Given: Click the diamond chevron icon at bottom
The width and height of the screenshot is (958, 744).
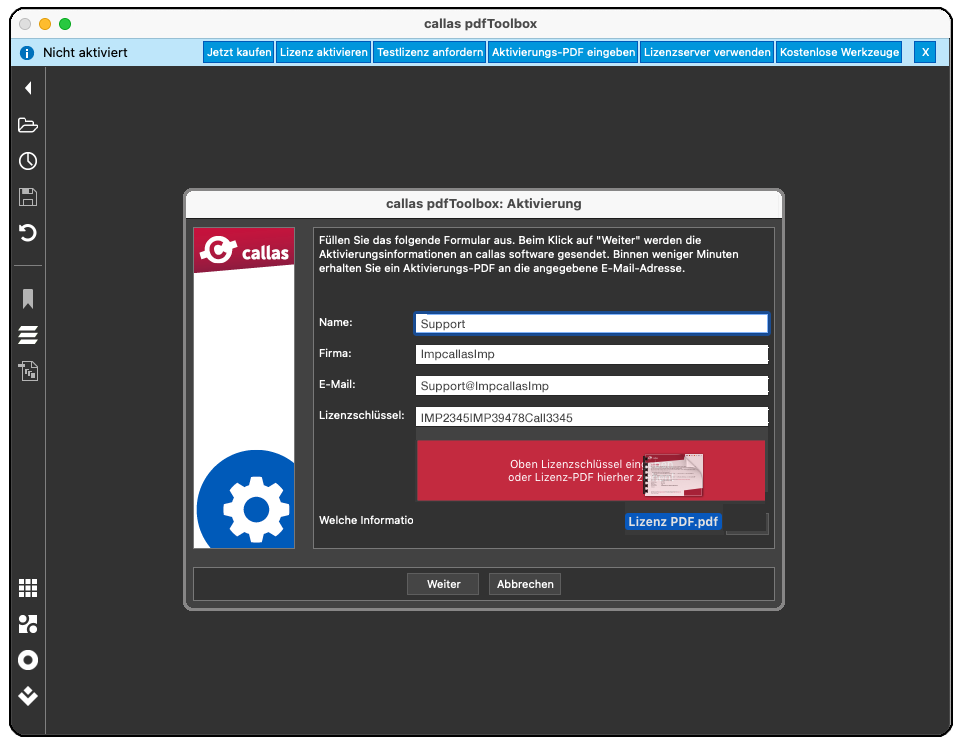Looking at the screenshot, I should coord(28,696).
